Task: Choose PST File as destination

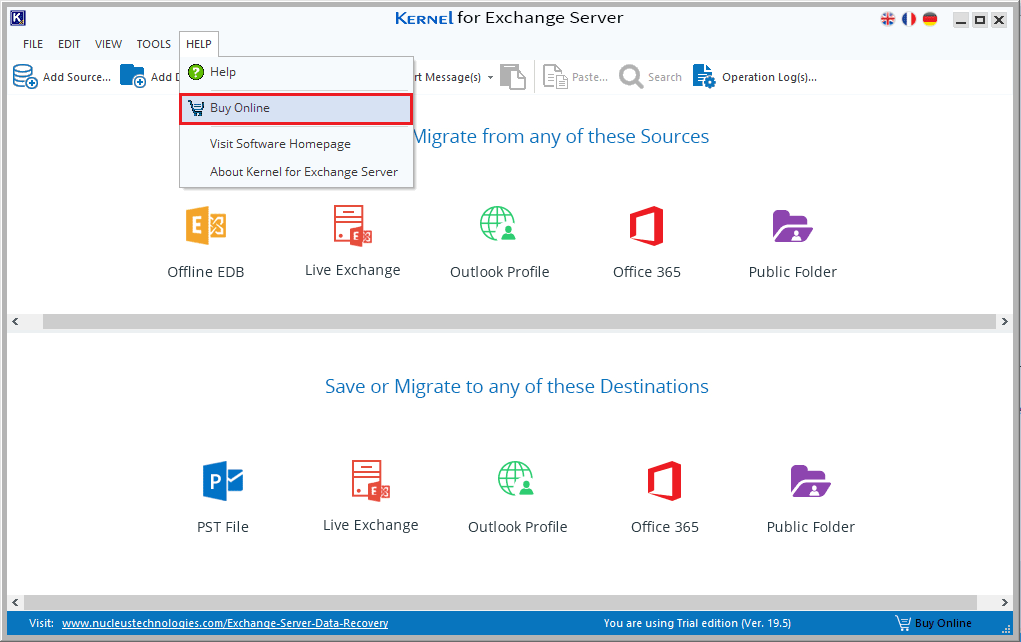Action: point(222,482)
